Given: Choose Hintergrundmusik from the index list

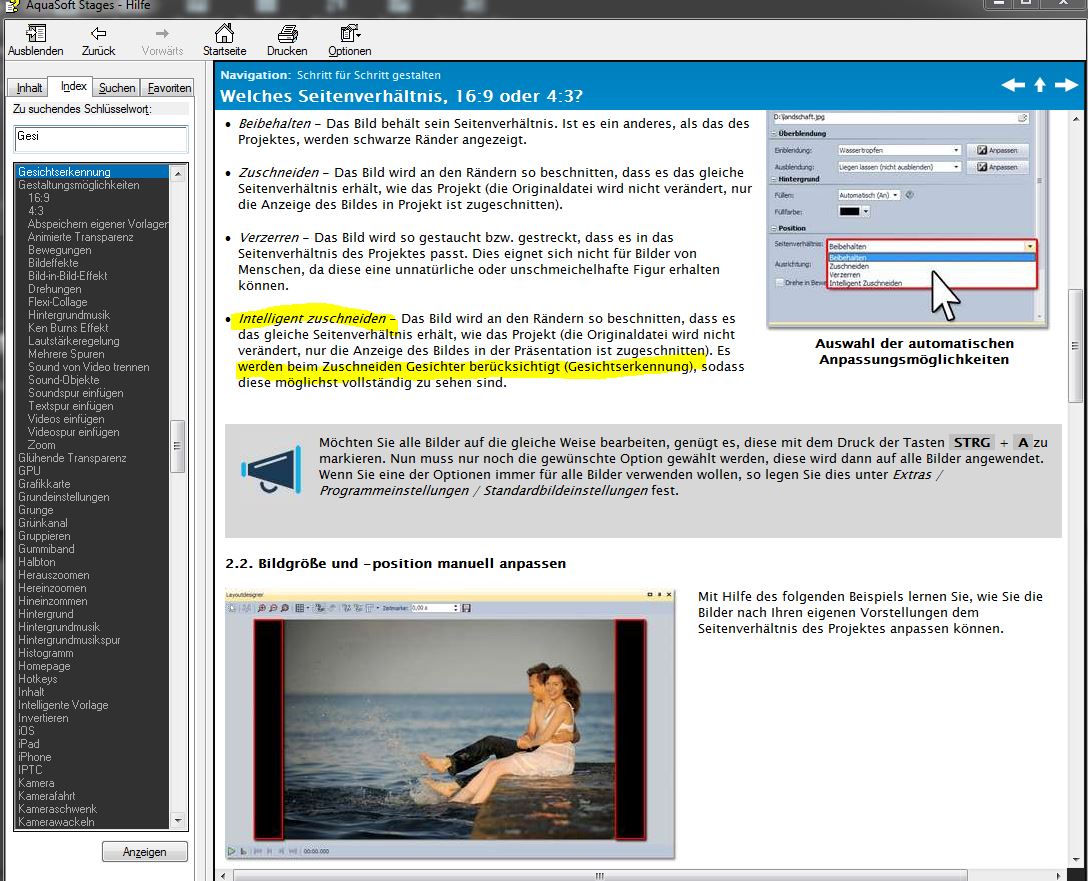Looking at the screenshot, I should point(59,627).
